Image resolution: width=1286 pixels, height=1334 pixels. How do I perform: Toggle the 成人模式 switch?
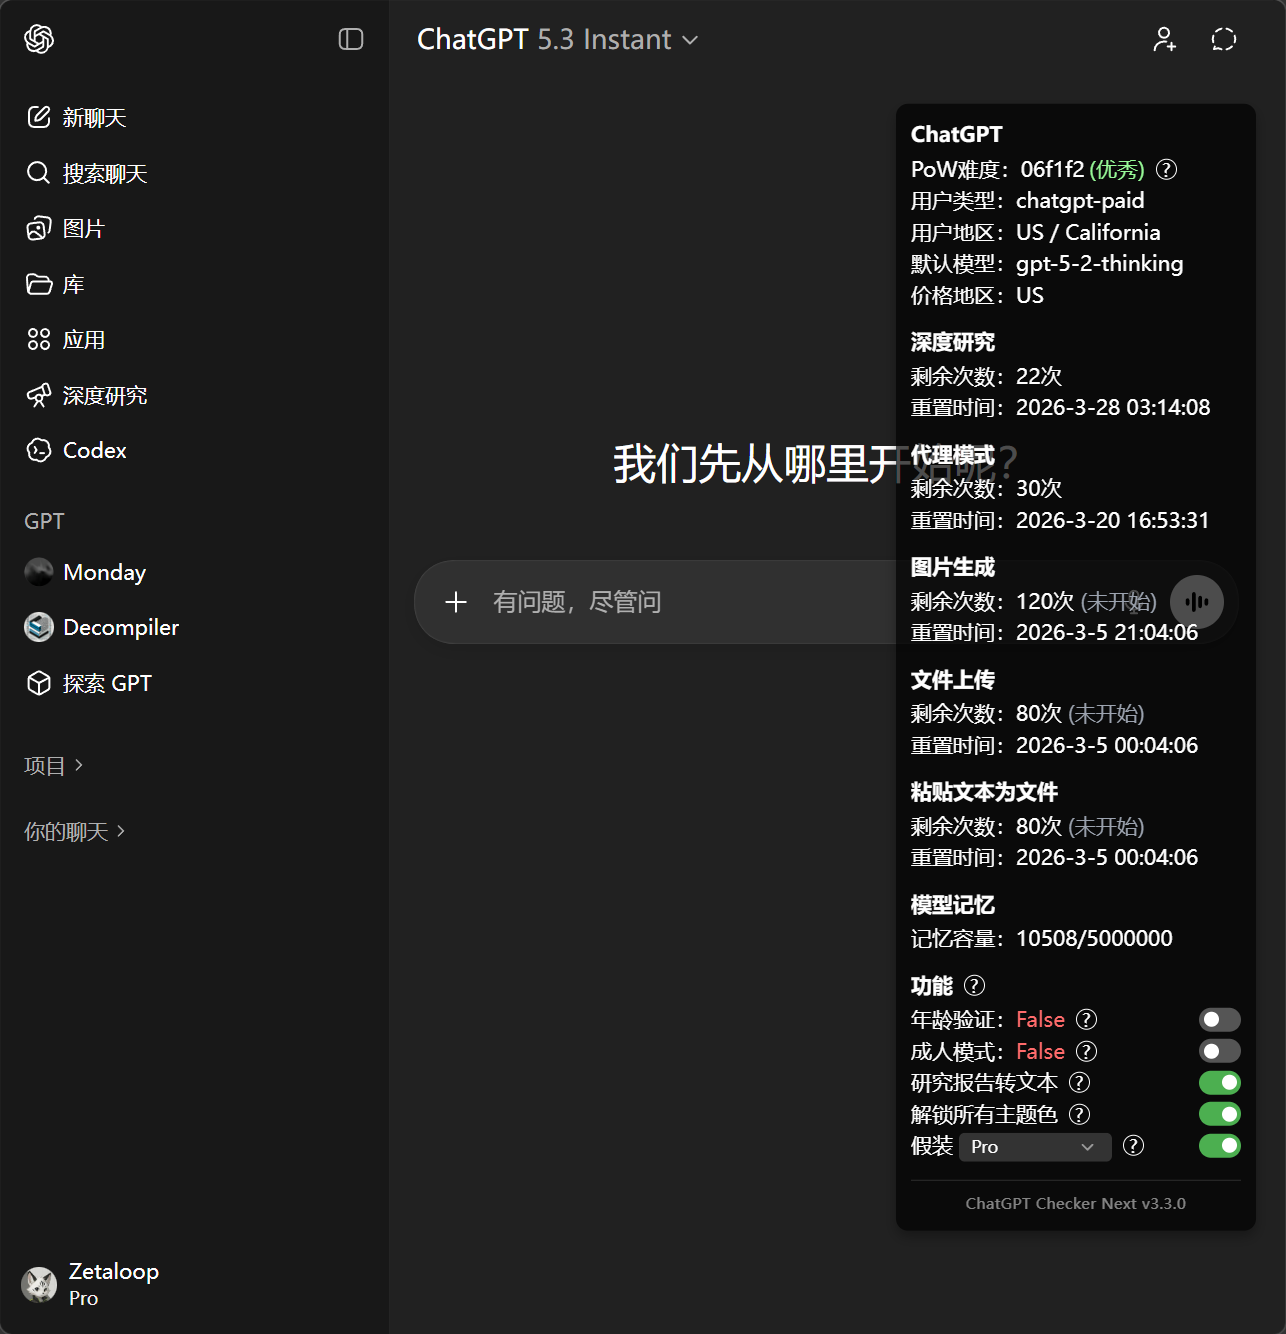pos(1220,1051)
